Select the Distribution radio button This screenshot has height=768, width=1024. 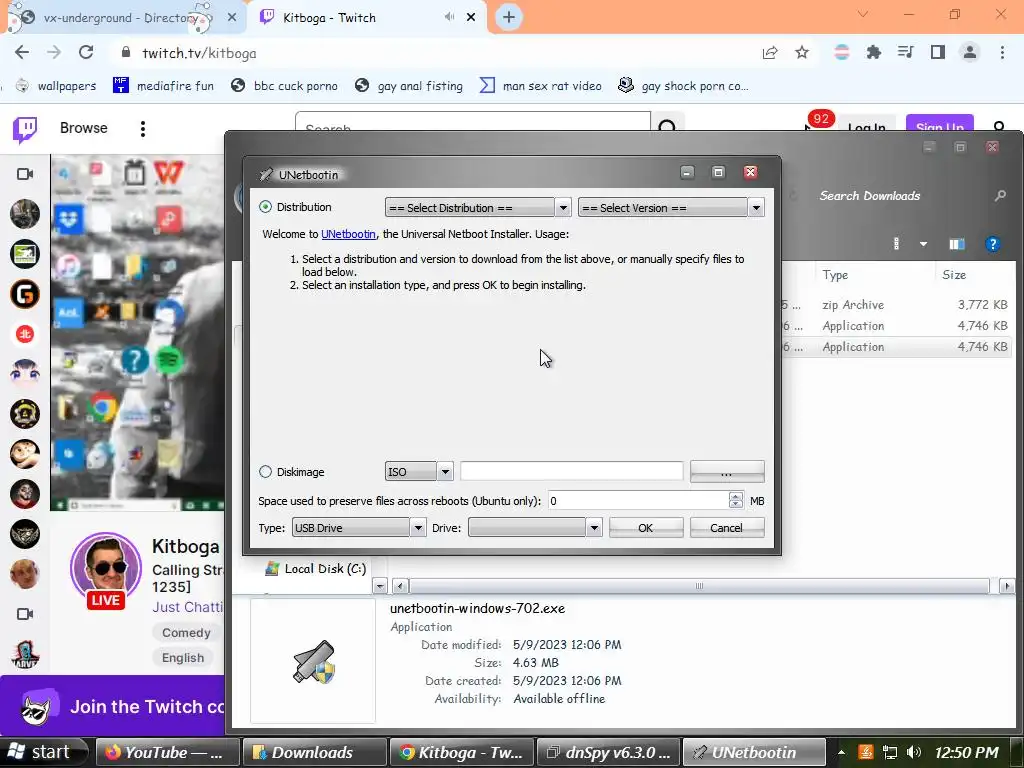tap(265, 207)
